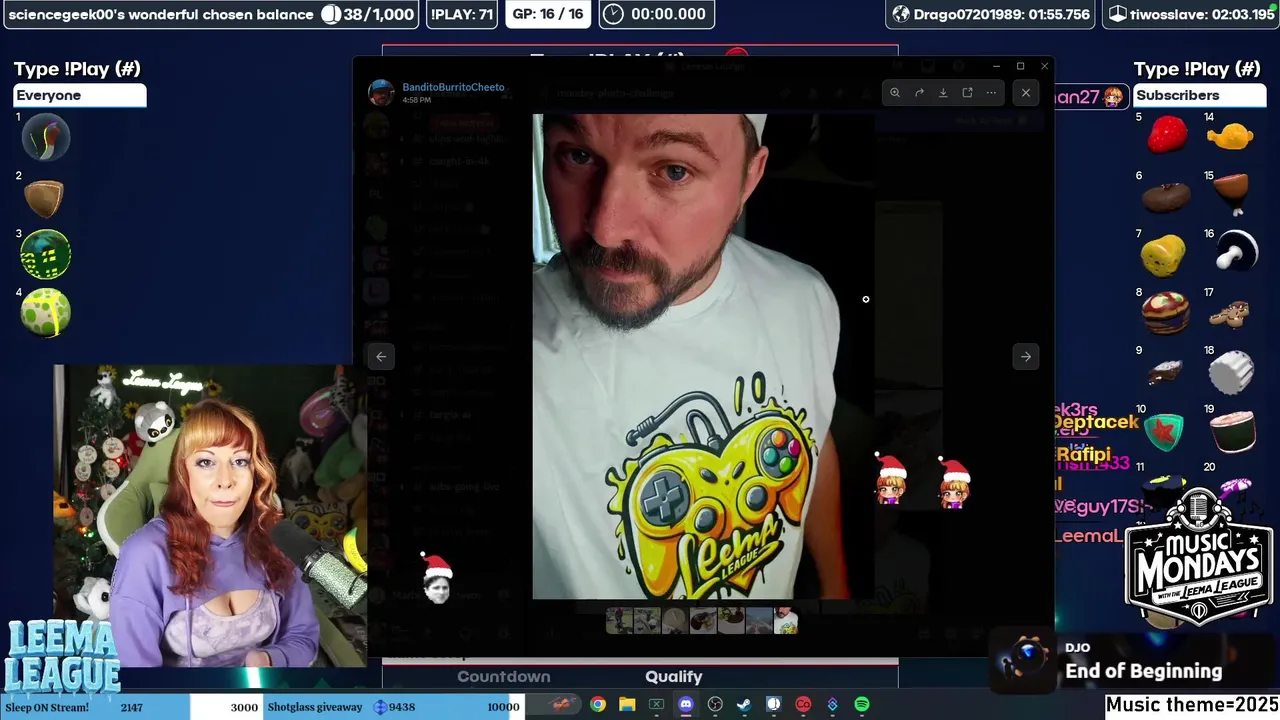
Task: Open Google Chrome from the taskbar
Action: tap(597, 705)
